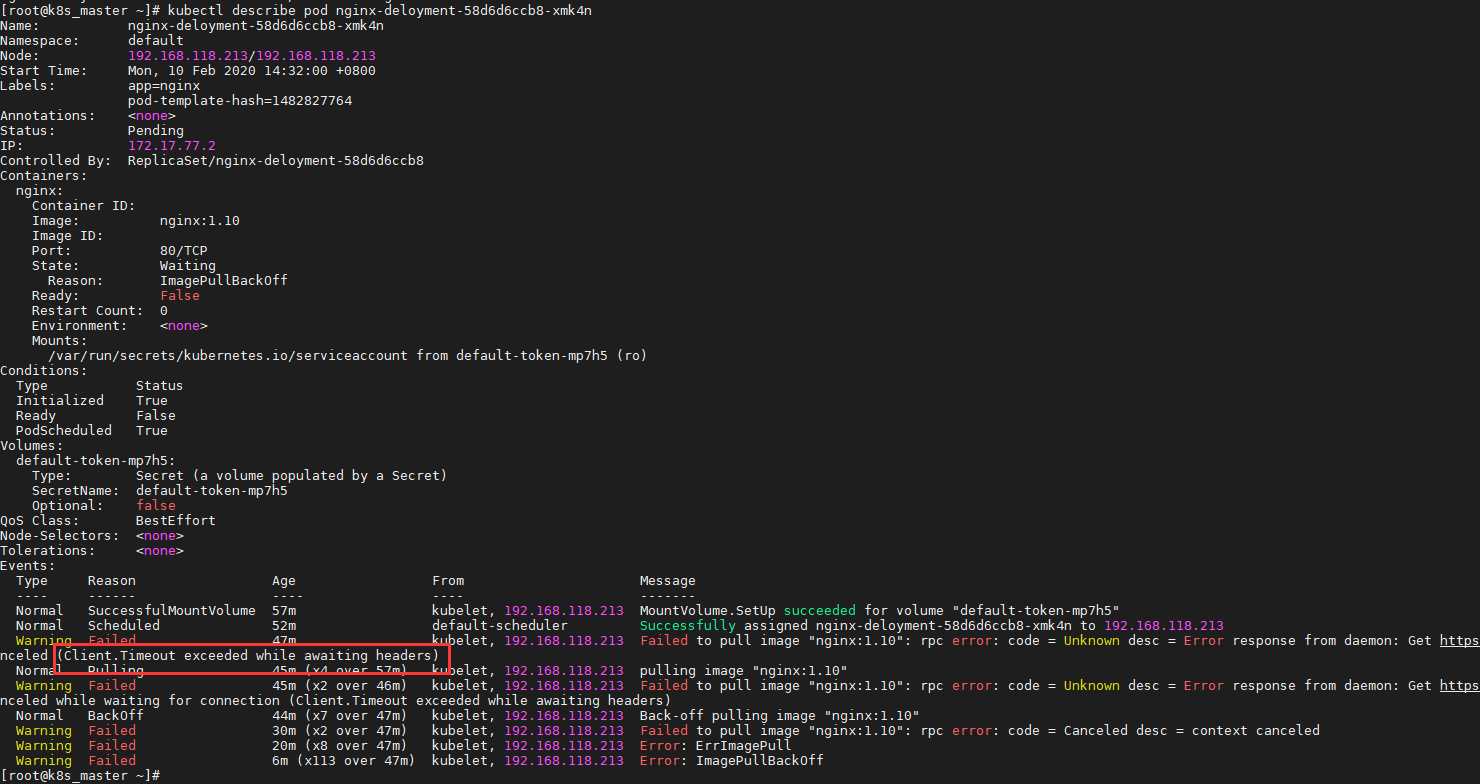Screen dimensions: 1480x784
Task: Select the label 'app=nginx'
Action: 164,85
